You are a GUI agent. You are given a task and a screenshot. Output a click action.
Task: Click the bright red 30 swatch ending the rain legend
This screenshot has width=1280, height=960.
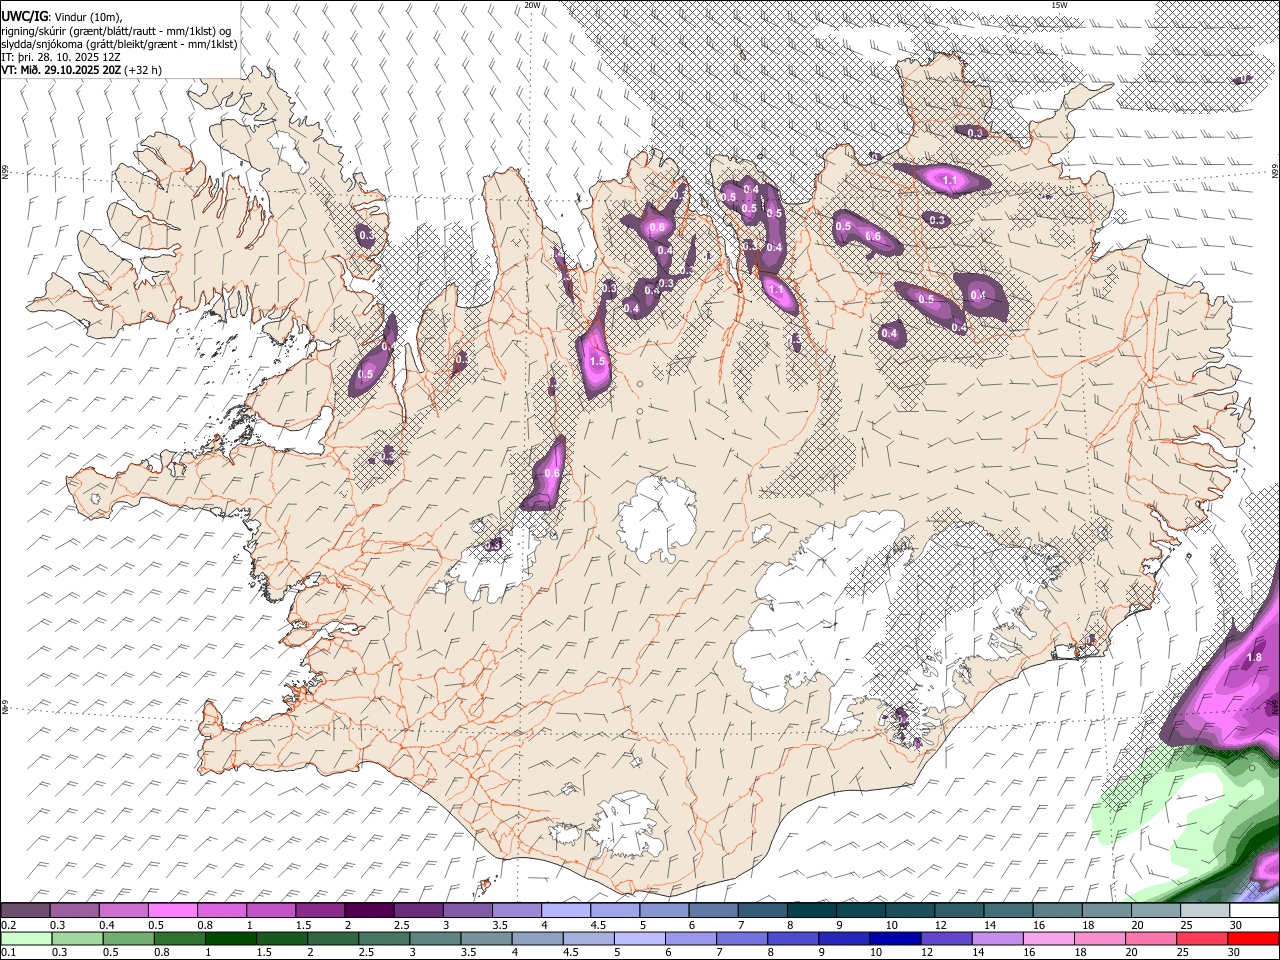(1253, 938)
